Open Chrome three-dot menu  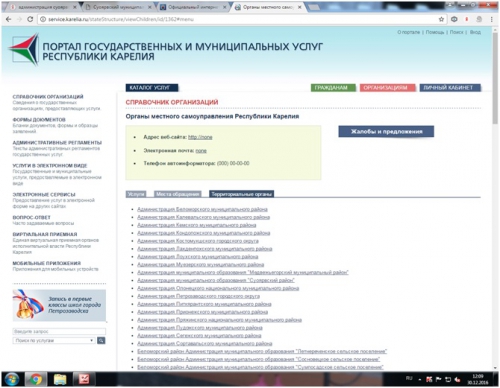pyautogui.click(x=492, y=19)
